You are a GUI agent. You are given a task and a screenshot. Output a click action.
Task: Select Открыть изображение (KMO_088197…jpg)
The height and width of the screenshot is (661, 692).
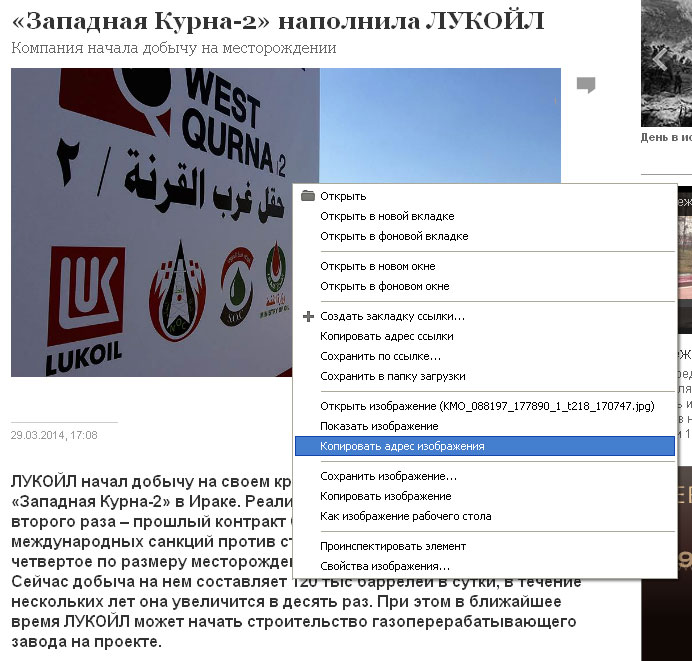coord(485,406)
